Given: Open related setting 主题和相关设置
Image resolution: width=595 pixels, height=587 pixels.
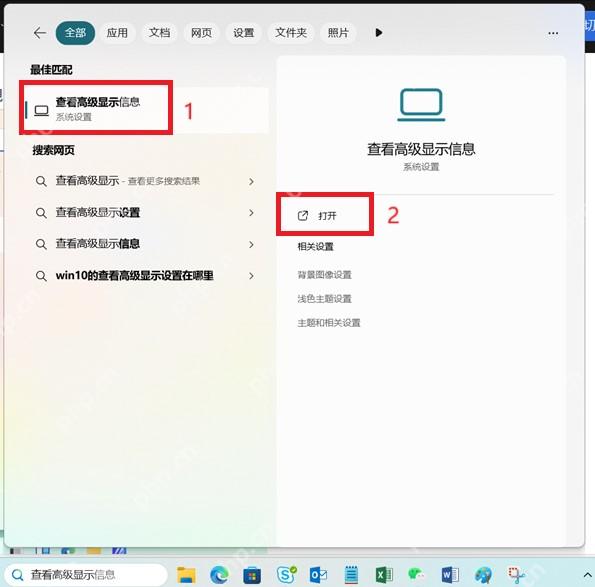Looking at the screenshot, I should pyautogui.click(x=329, y=323).
